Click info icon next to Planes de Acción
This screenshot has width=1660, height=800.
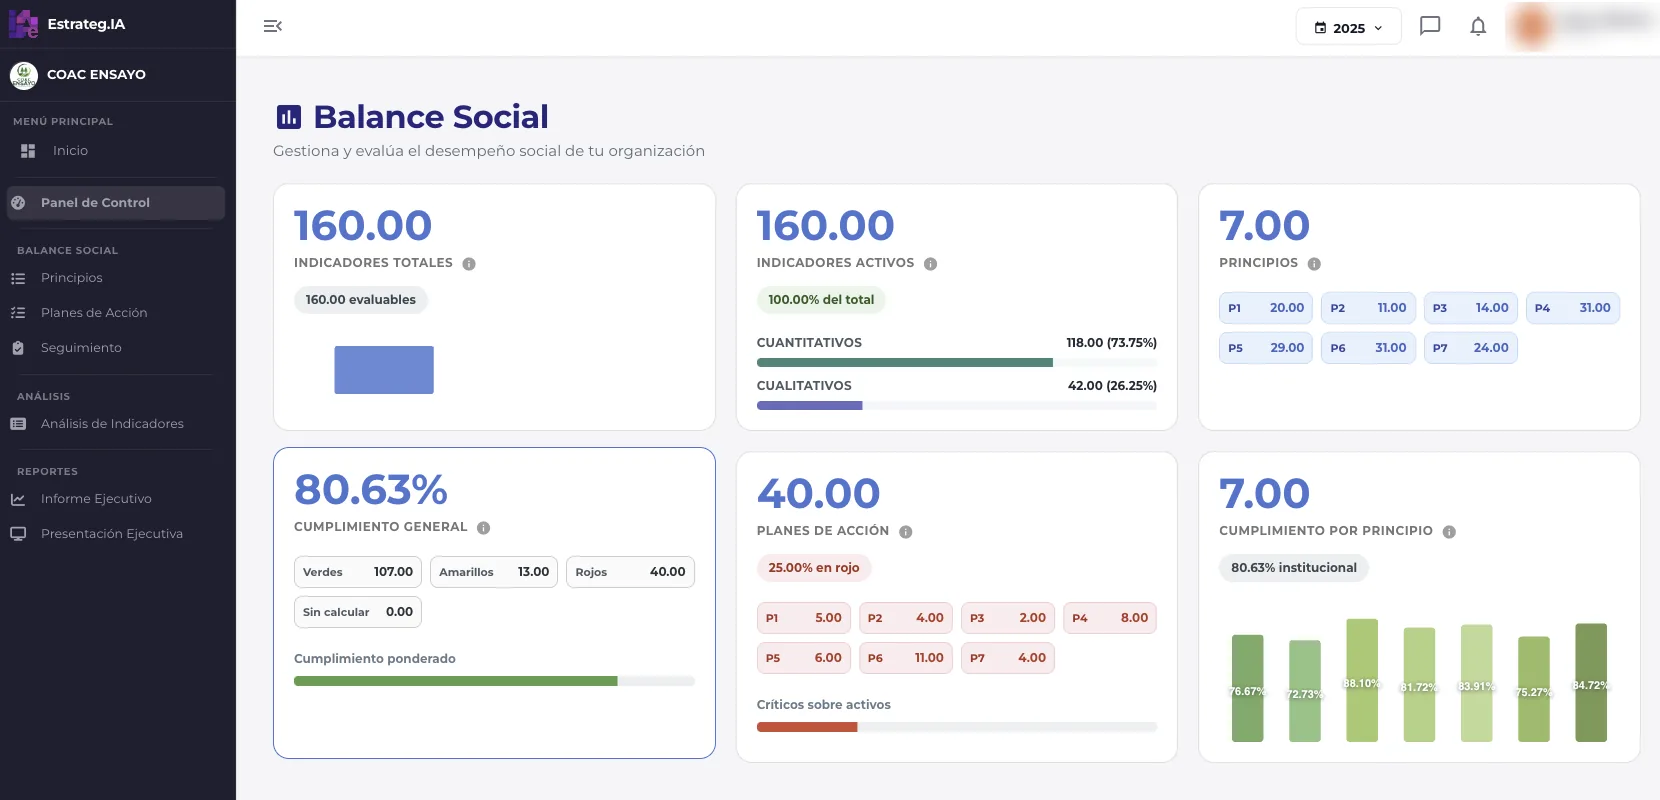click(905, 532)
